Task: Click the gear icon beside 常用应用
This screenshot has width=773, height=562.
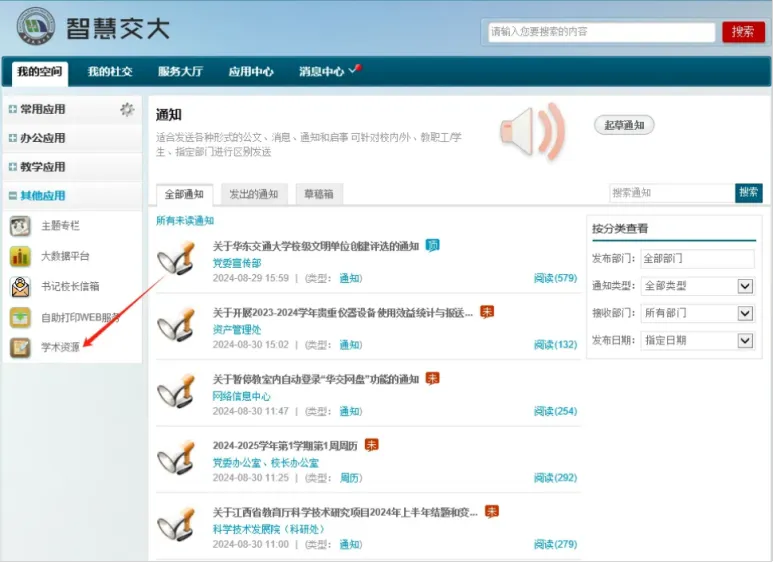Action: [x=127, y=109]
